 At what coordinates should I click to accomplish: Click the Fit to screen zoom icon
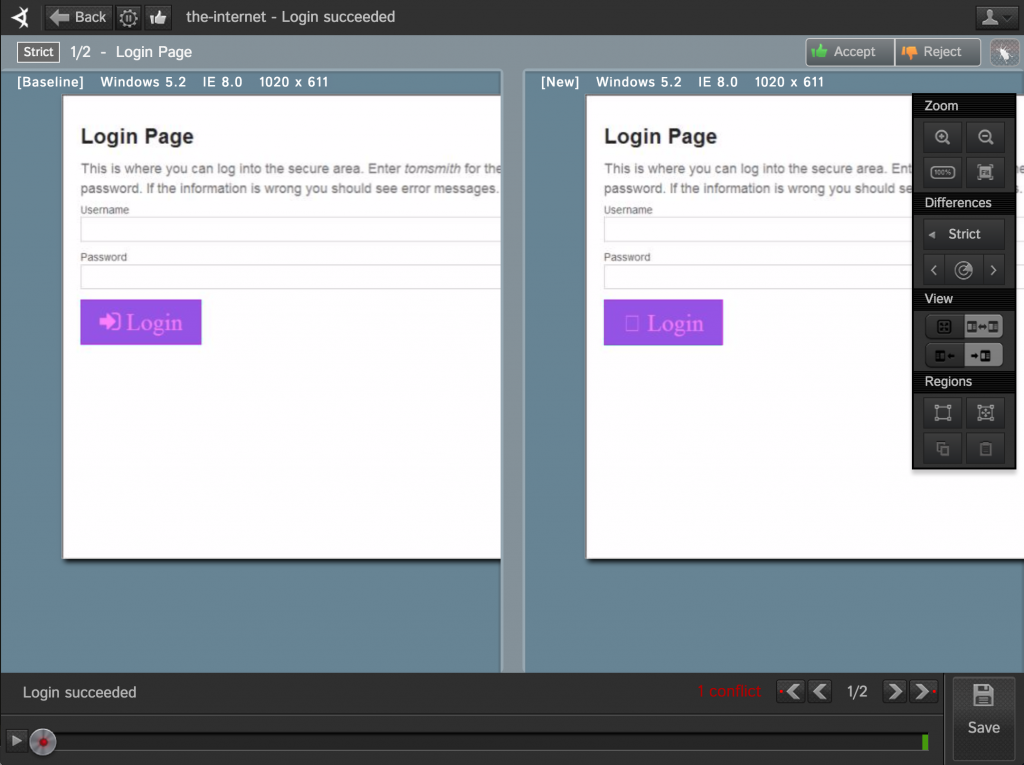986,171
